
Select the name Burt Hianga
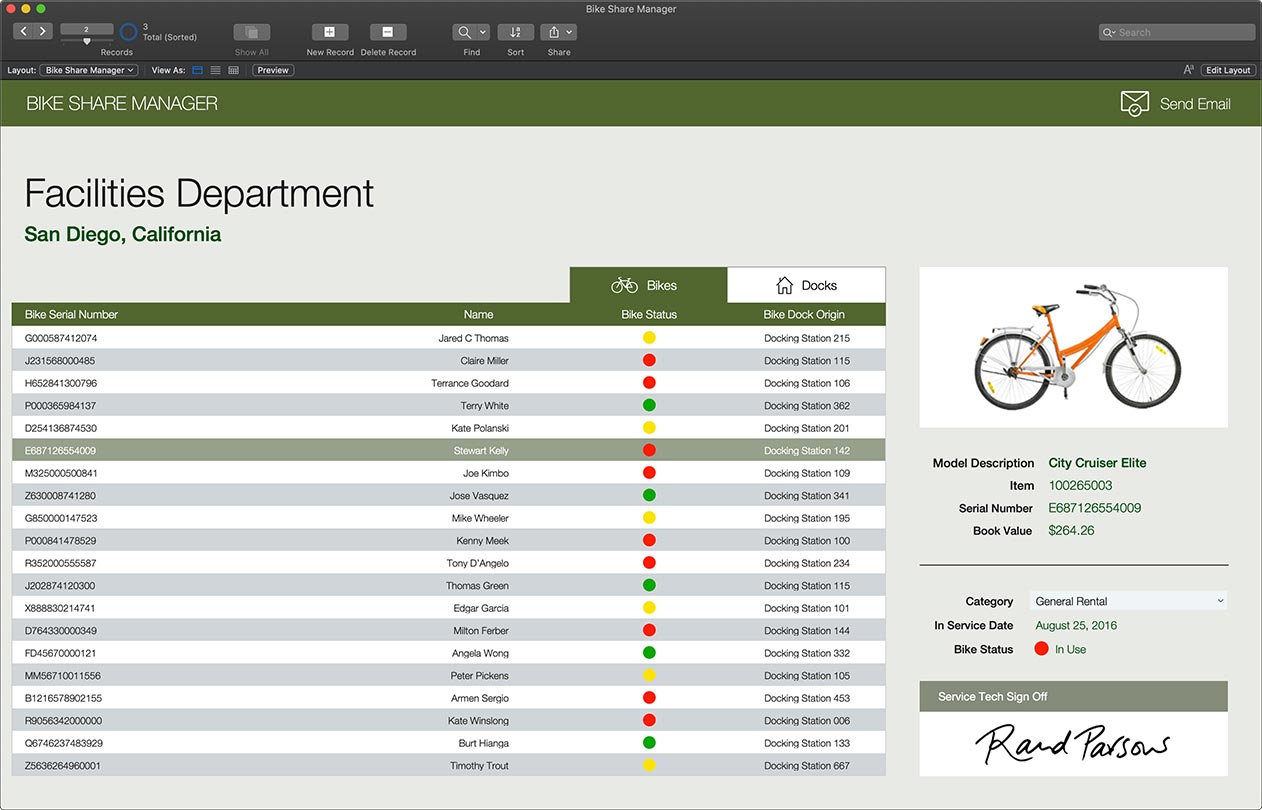(x=484, y=743)
